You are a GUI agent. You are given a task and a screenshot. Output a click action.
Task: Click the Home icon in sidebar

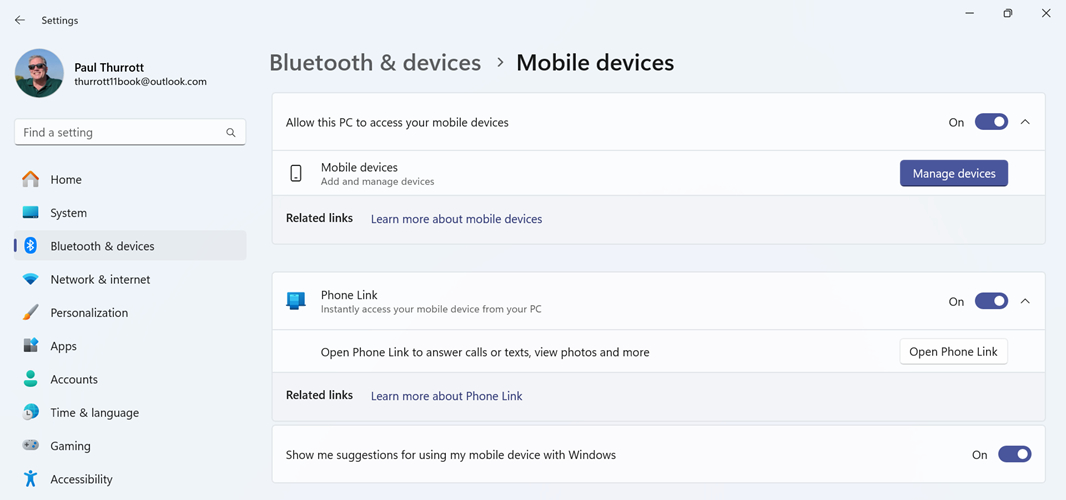coord(31,180)
